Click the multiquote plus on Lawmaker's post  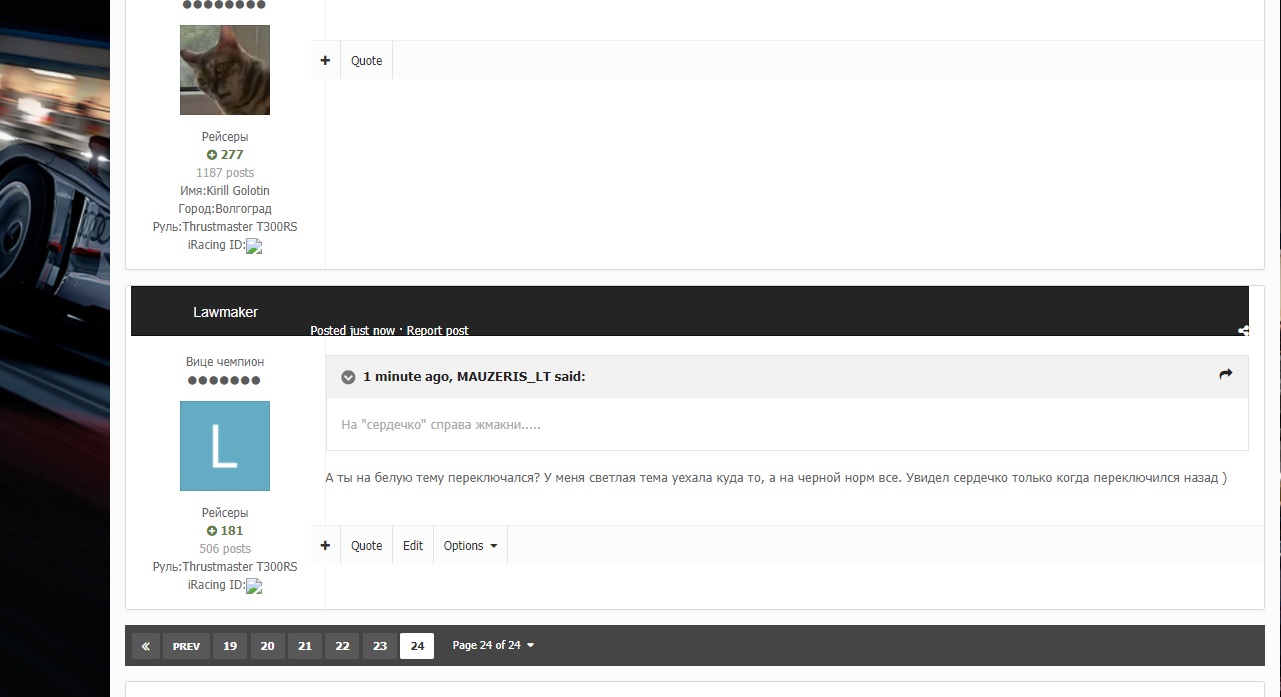(325, 546)
